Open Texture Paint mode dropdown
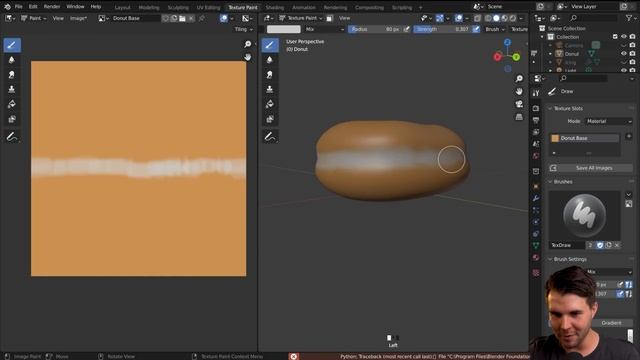This screenshot has width=640, height=360. (x=301, y=18)
